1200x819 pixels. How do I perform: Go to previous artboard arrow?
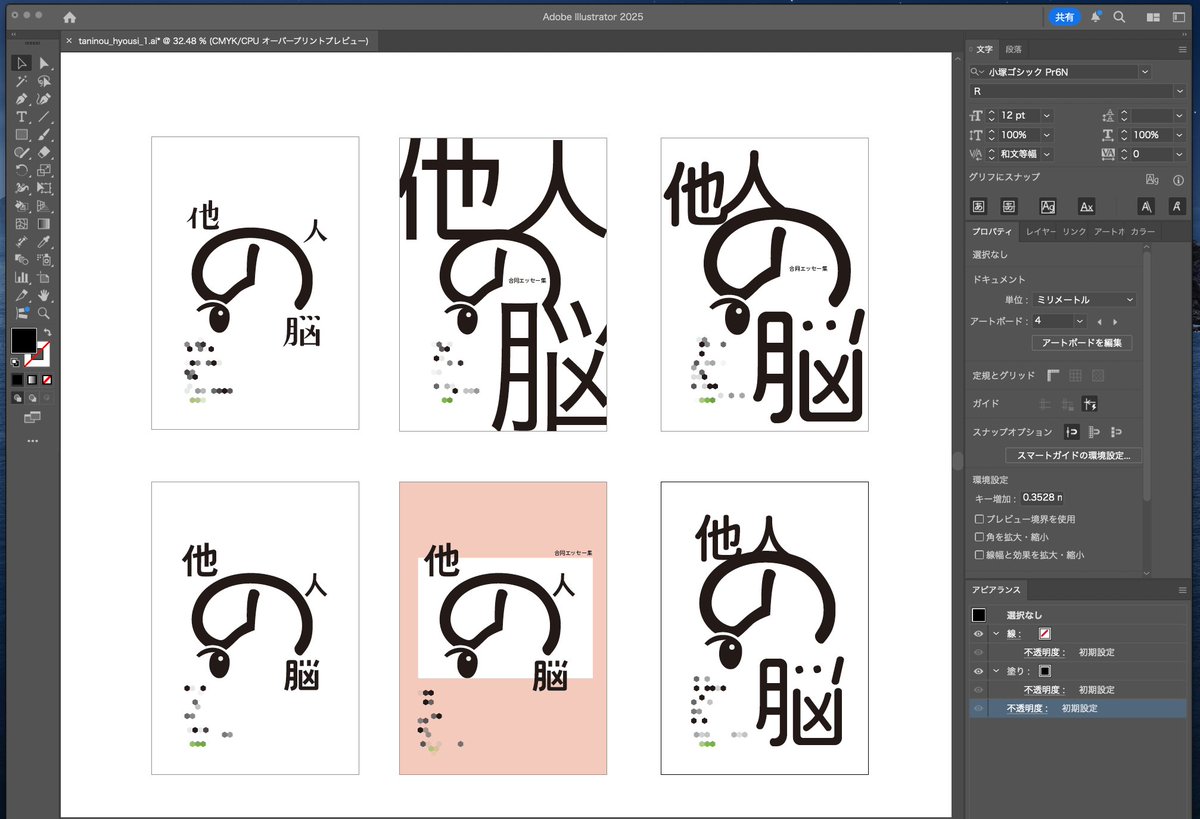click(1100, 322)
